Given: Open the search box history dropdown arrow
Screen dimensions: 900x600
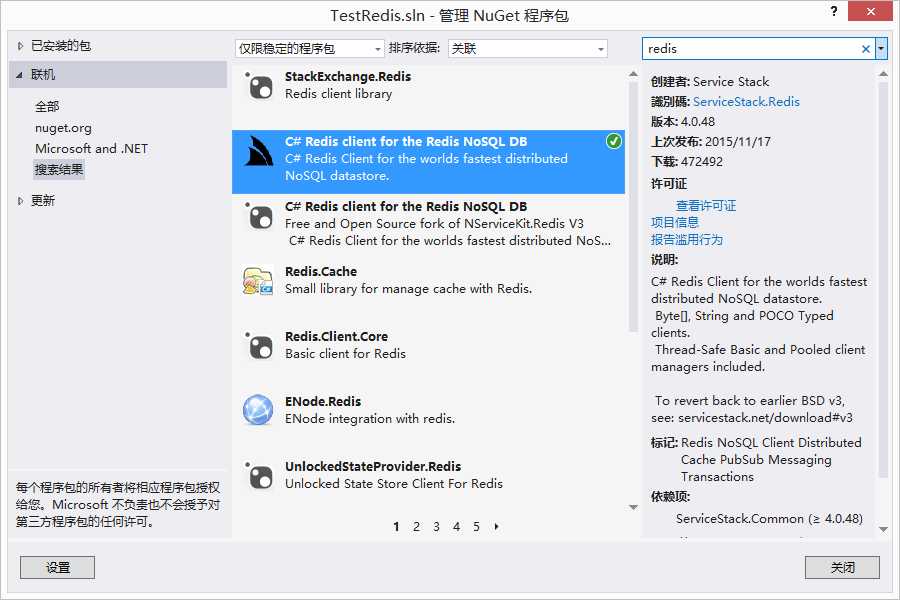Looking at the screenshot, I should [x=881, y=49].
